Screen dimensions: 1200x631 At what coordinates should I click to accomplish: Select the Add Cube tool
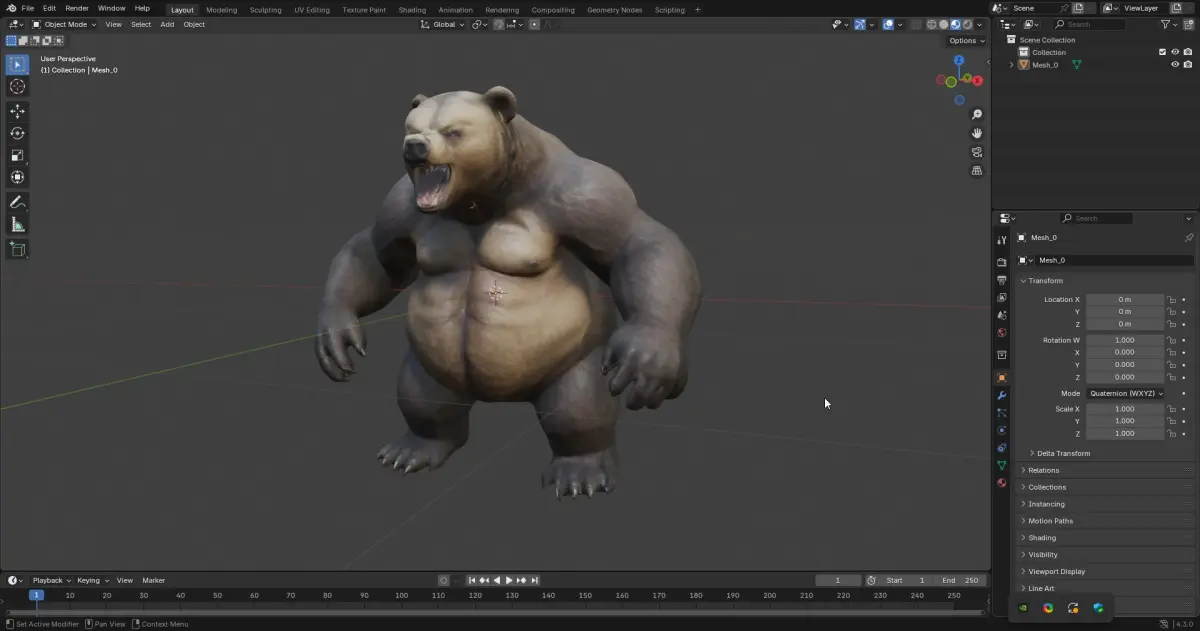[x=17, y=249]
